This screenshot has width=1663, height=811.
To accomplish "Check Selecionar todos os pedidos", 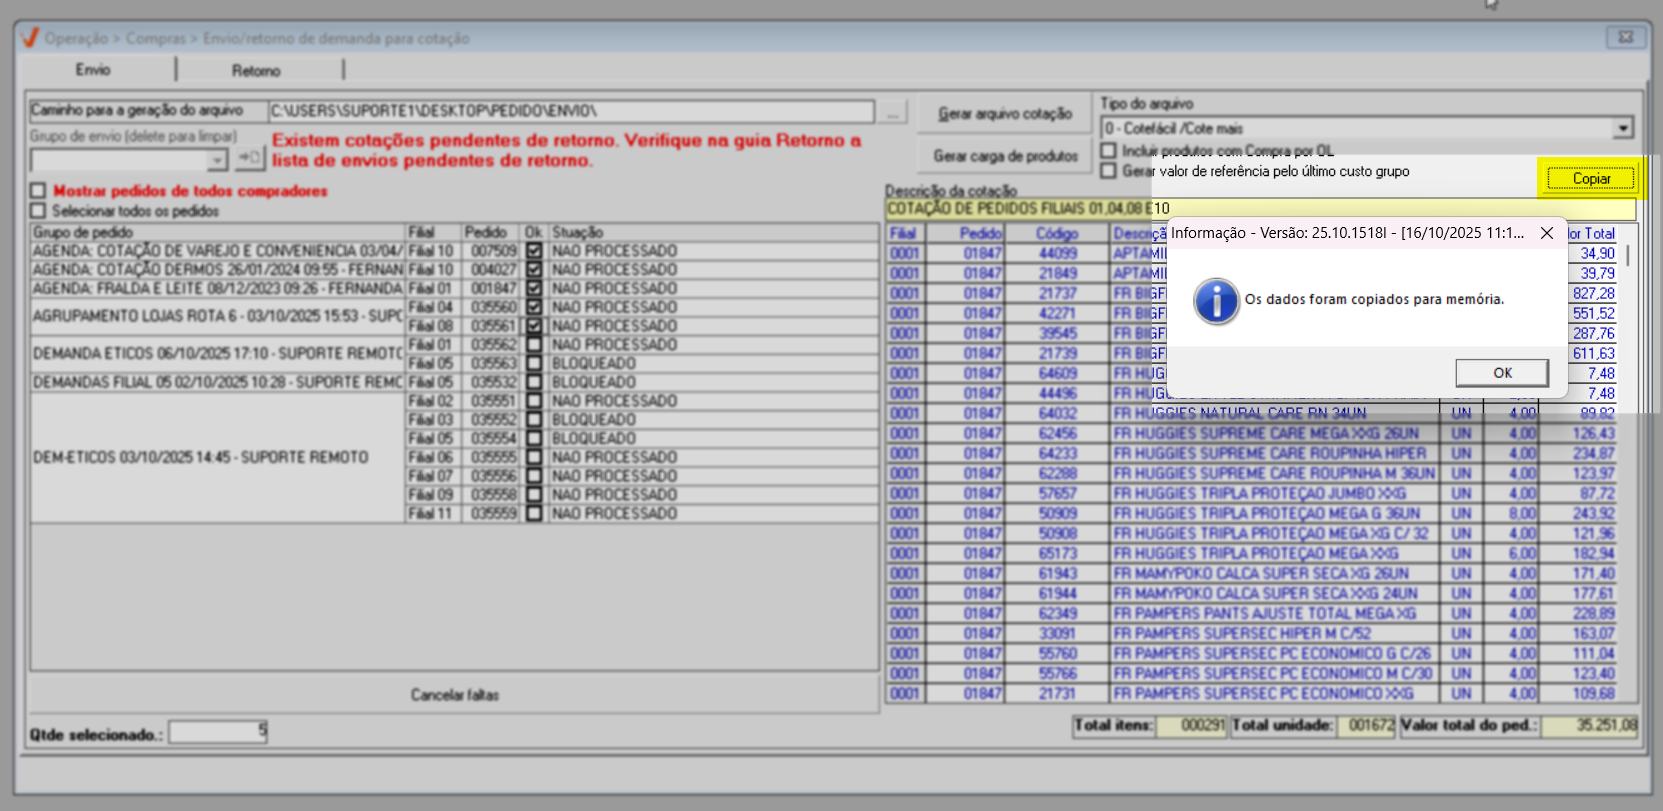I will click(x=39, y=211).
